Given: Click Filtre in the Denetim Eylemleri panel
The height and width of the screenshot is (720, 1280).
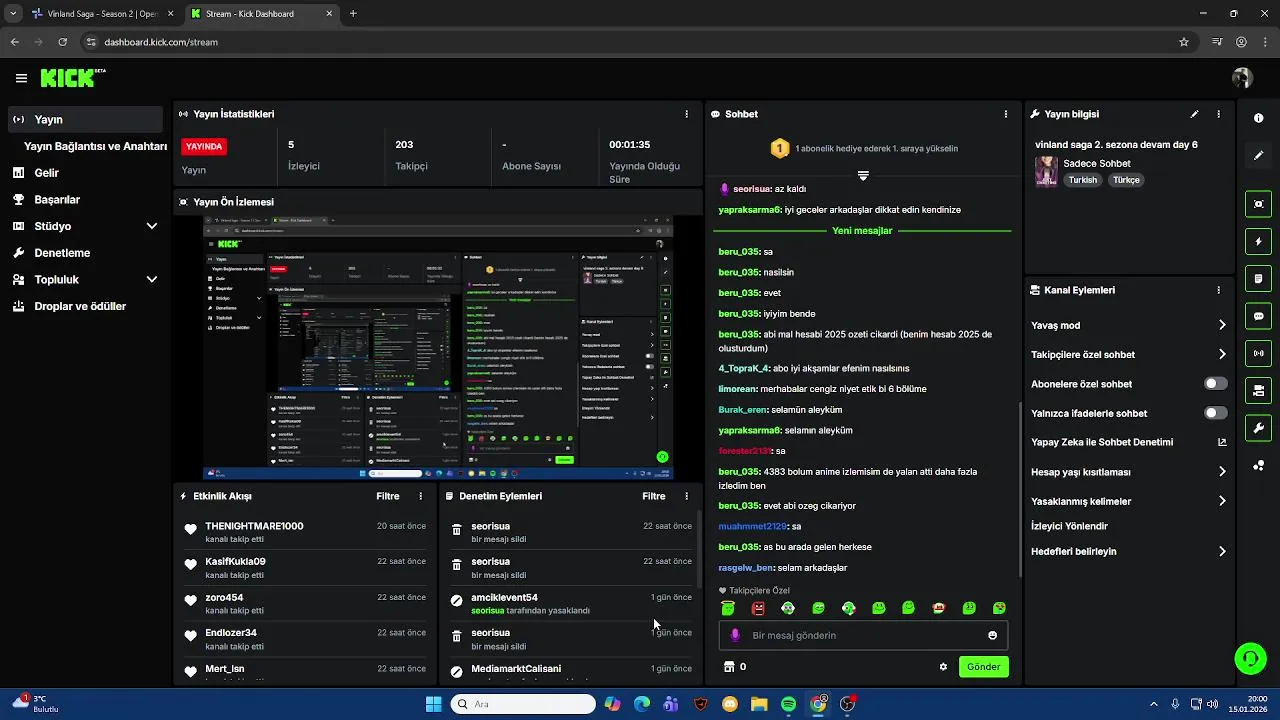Looking at the screenshot, I should coord(654,496).
